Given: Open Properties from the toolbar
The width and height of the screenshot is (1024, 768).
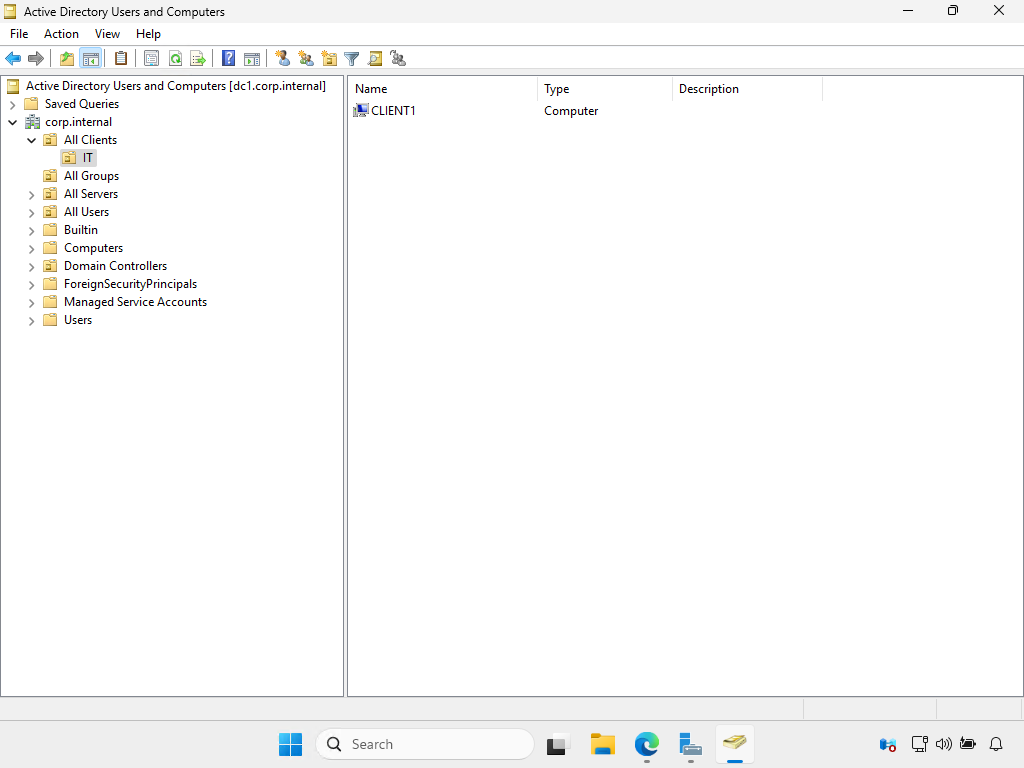Looking at the screenshot, I should pos(152,59).
